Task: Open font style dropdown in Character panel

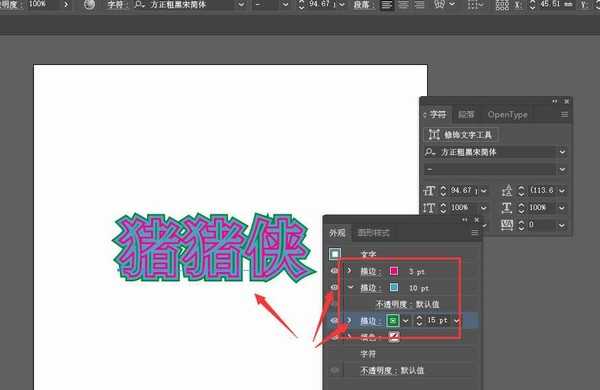Action: coord(562,170)
